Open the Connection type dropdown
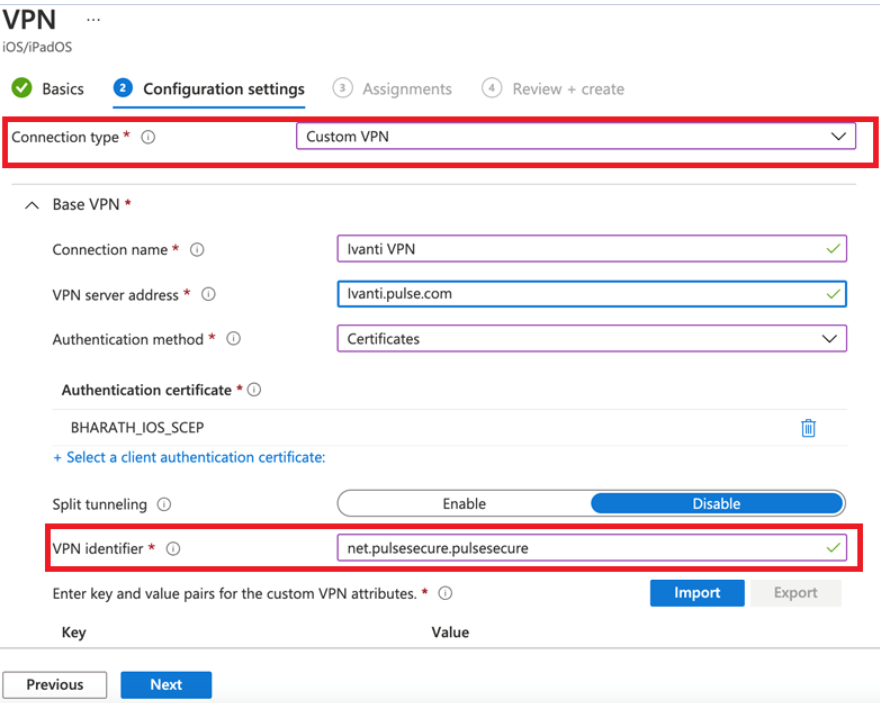The image size is (880, 703). [575, 137]
